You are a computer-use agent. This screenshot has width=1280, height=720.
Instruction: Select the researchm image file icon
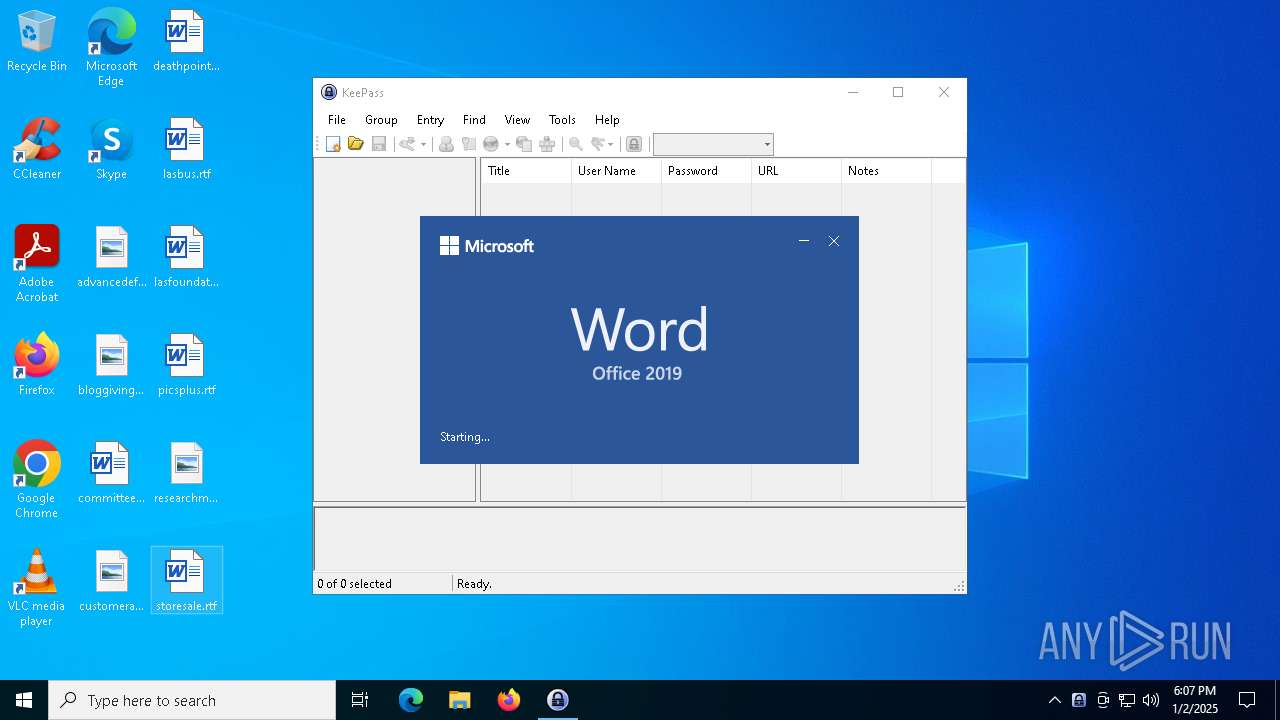(186, 473)
